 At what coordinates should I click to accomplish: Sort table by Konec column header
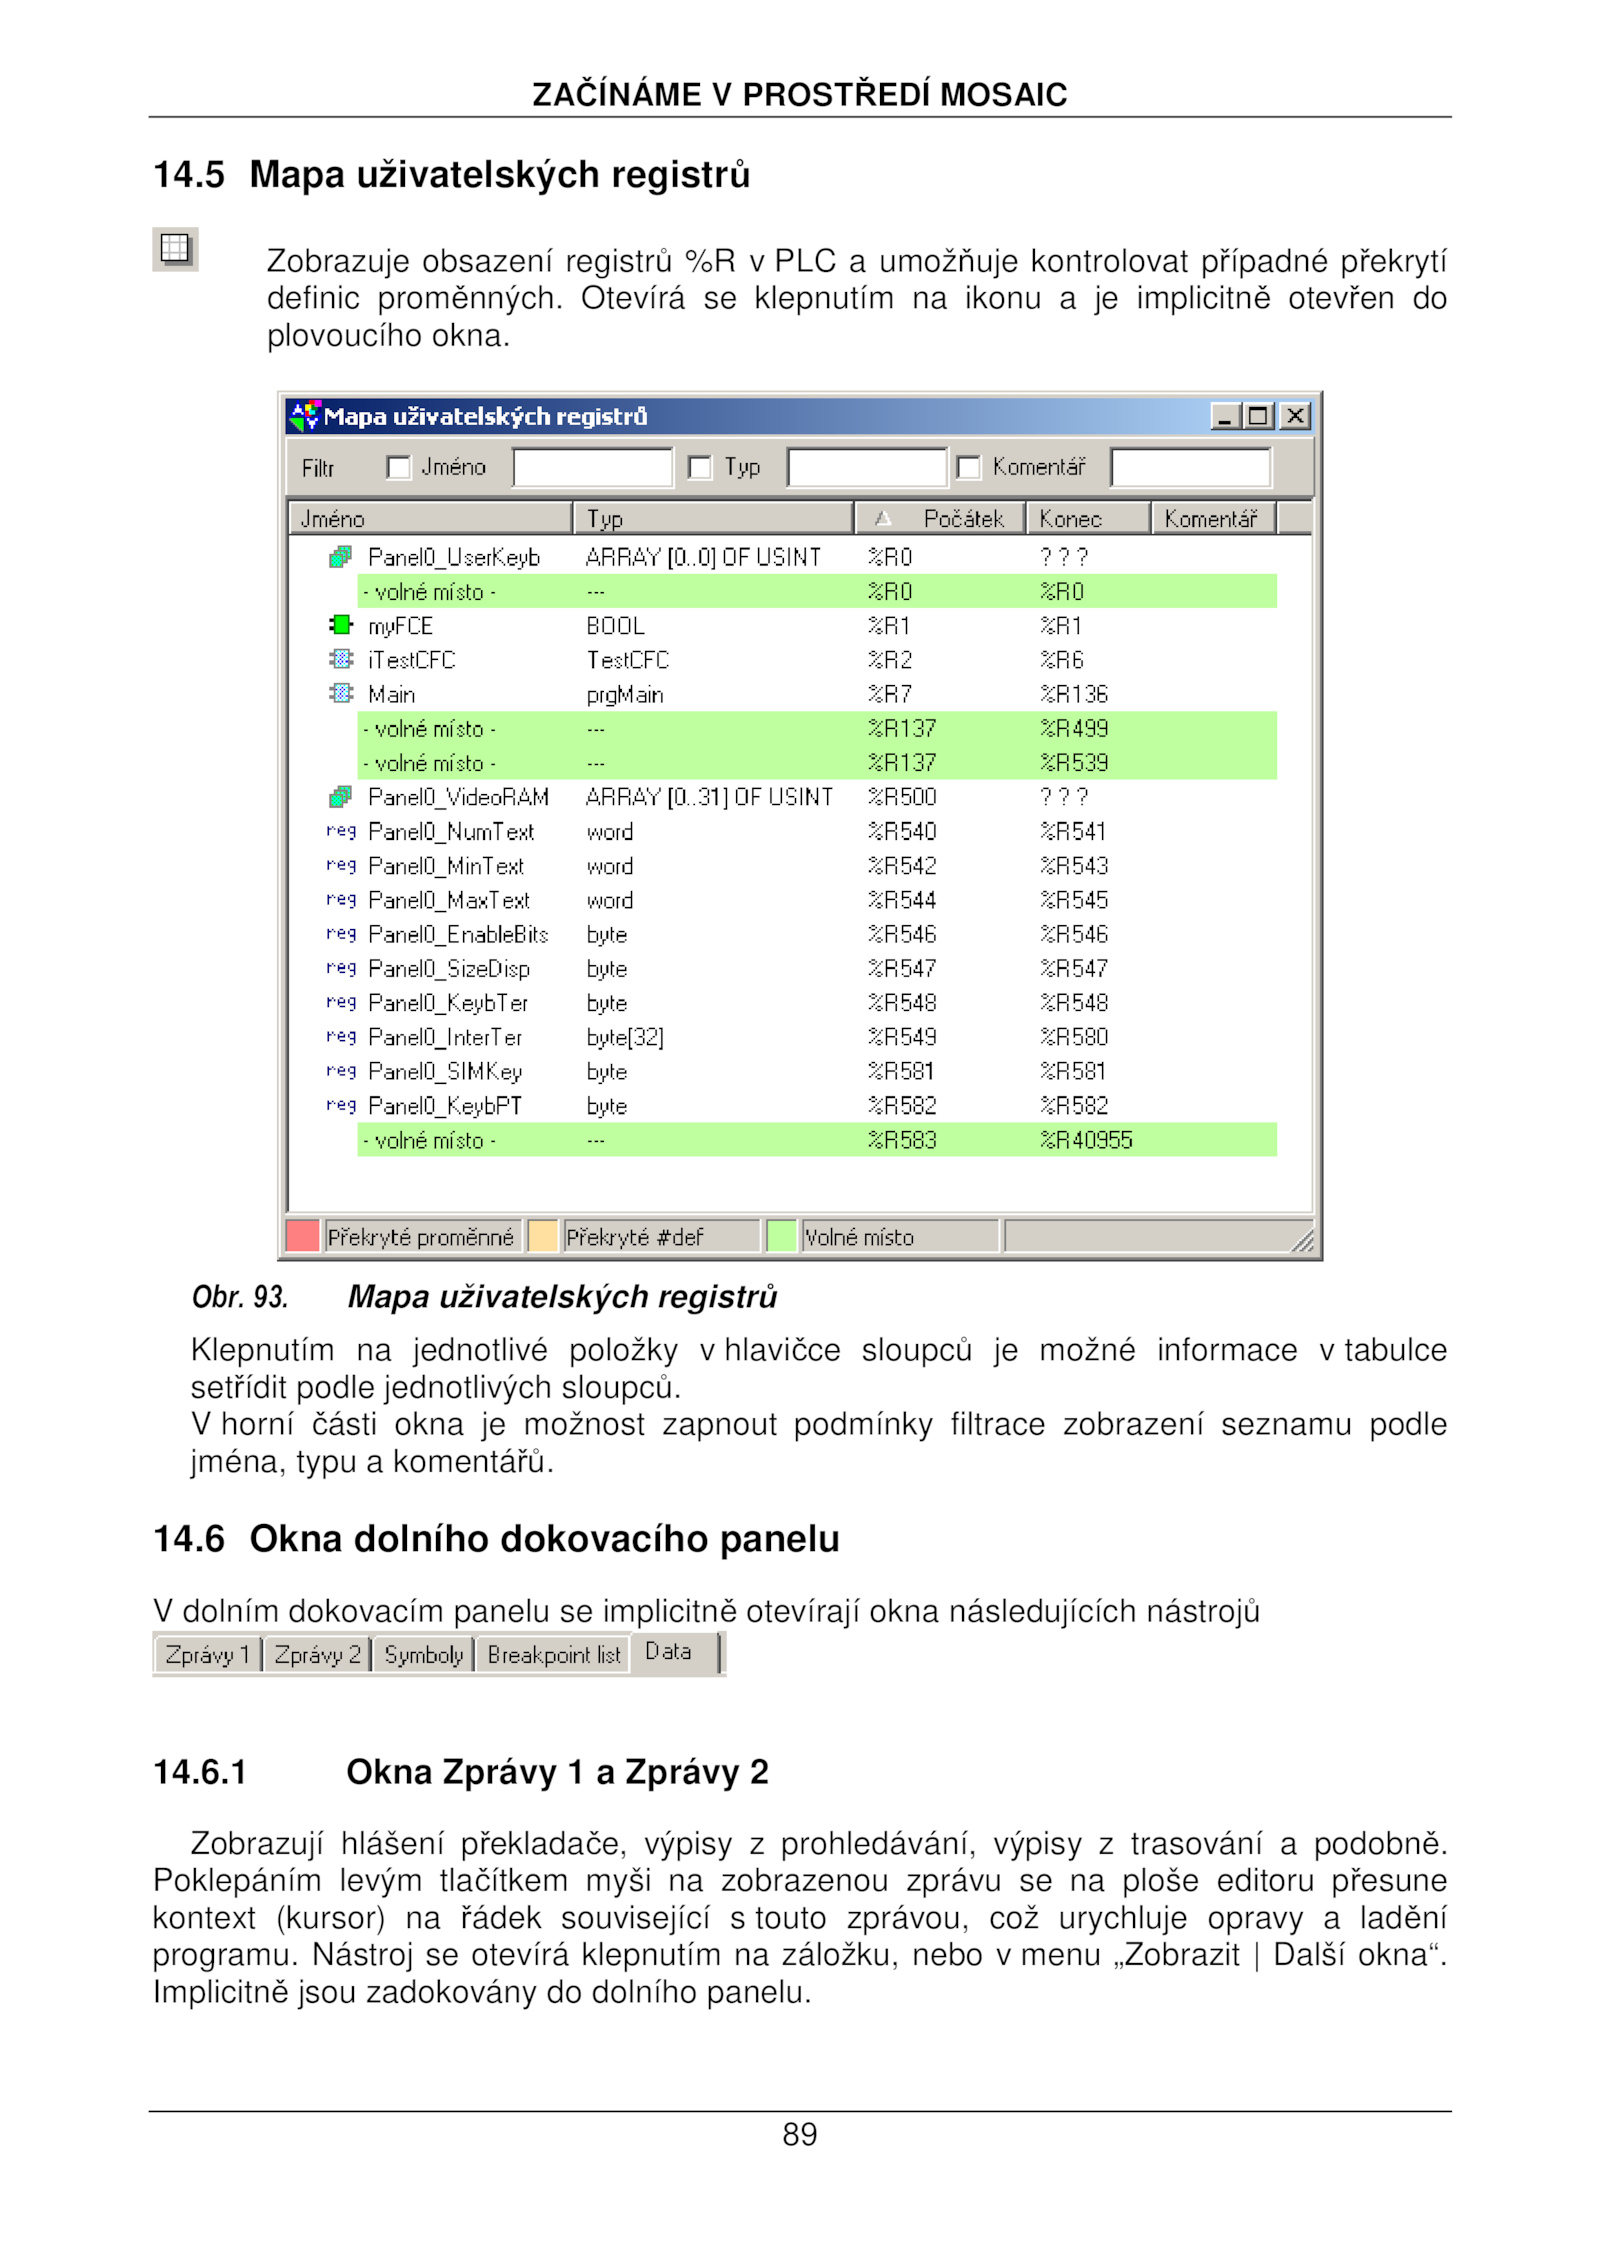1087,518
